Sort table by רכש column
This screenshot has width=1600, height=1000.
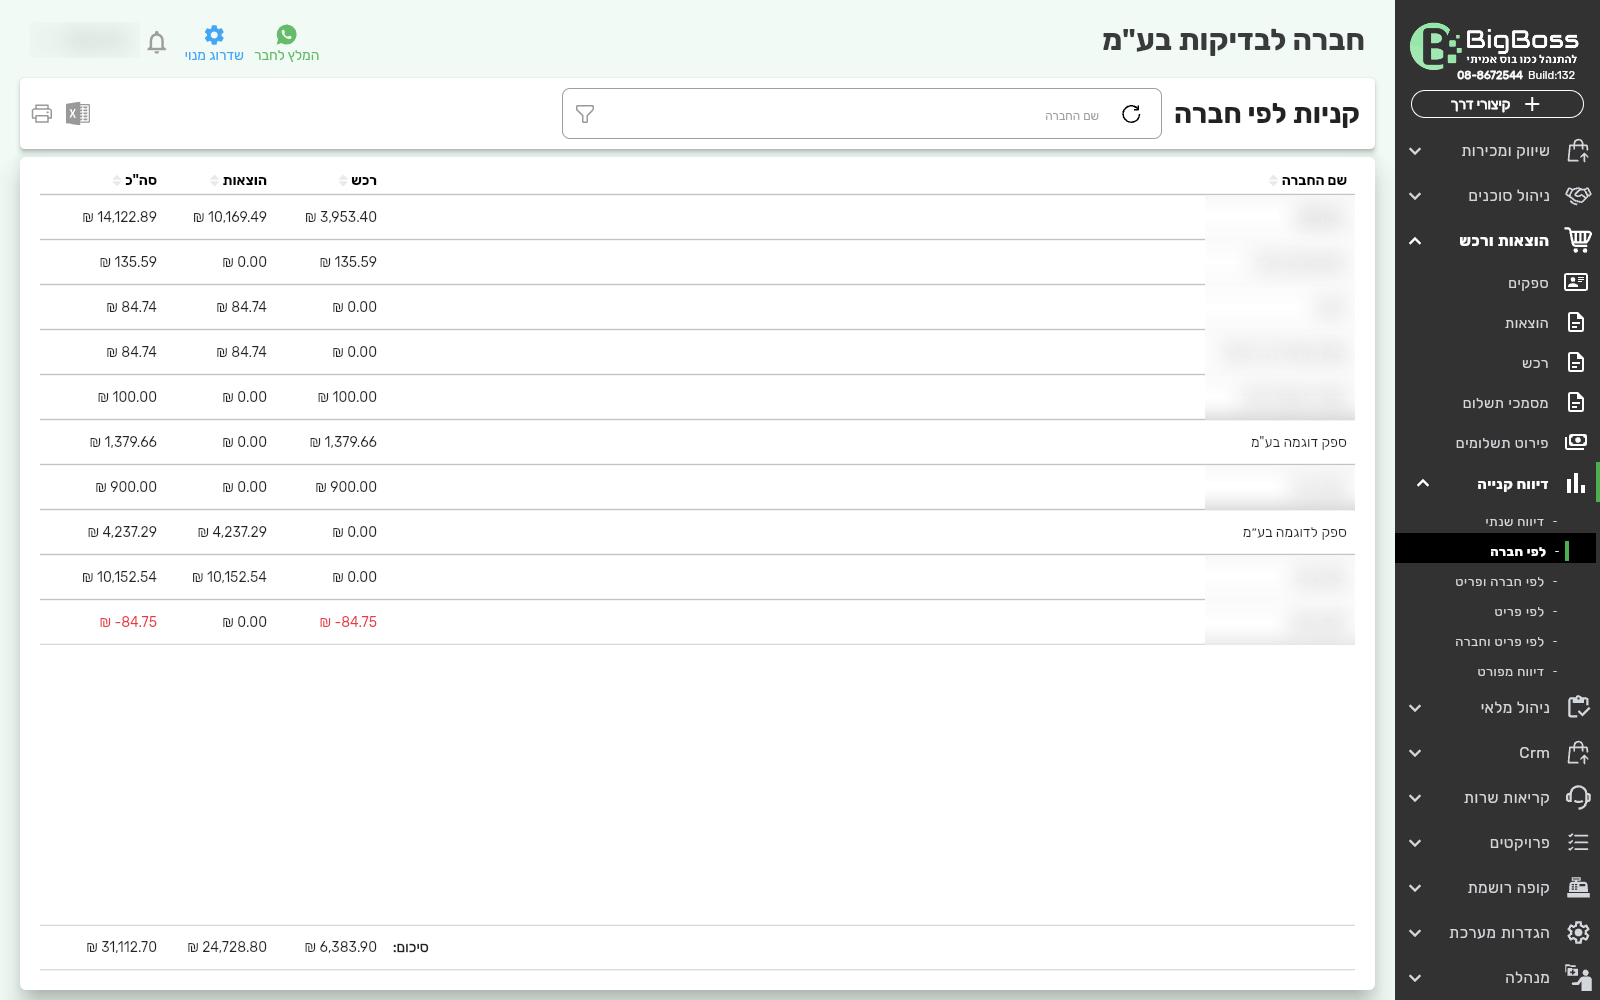click(x=358, y=180)
